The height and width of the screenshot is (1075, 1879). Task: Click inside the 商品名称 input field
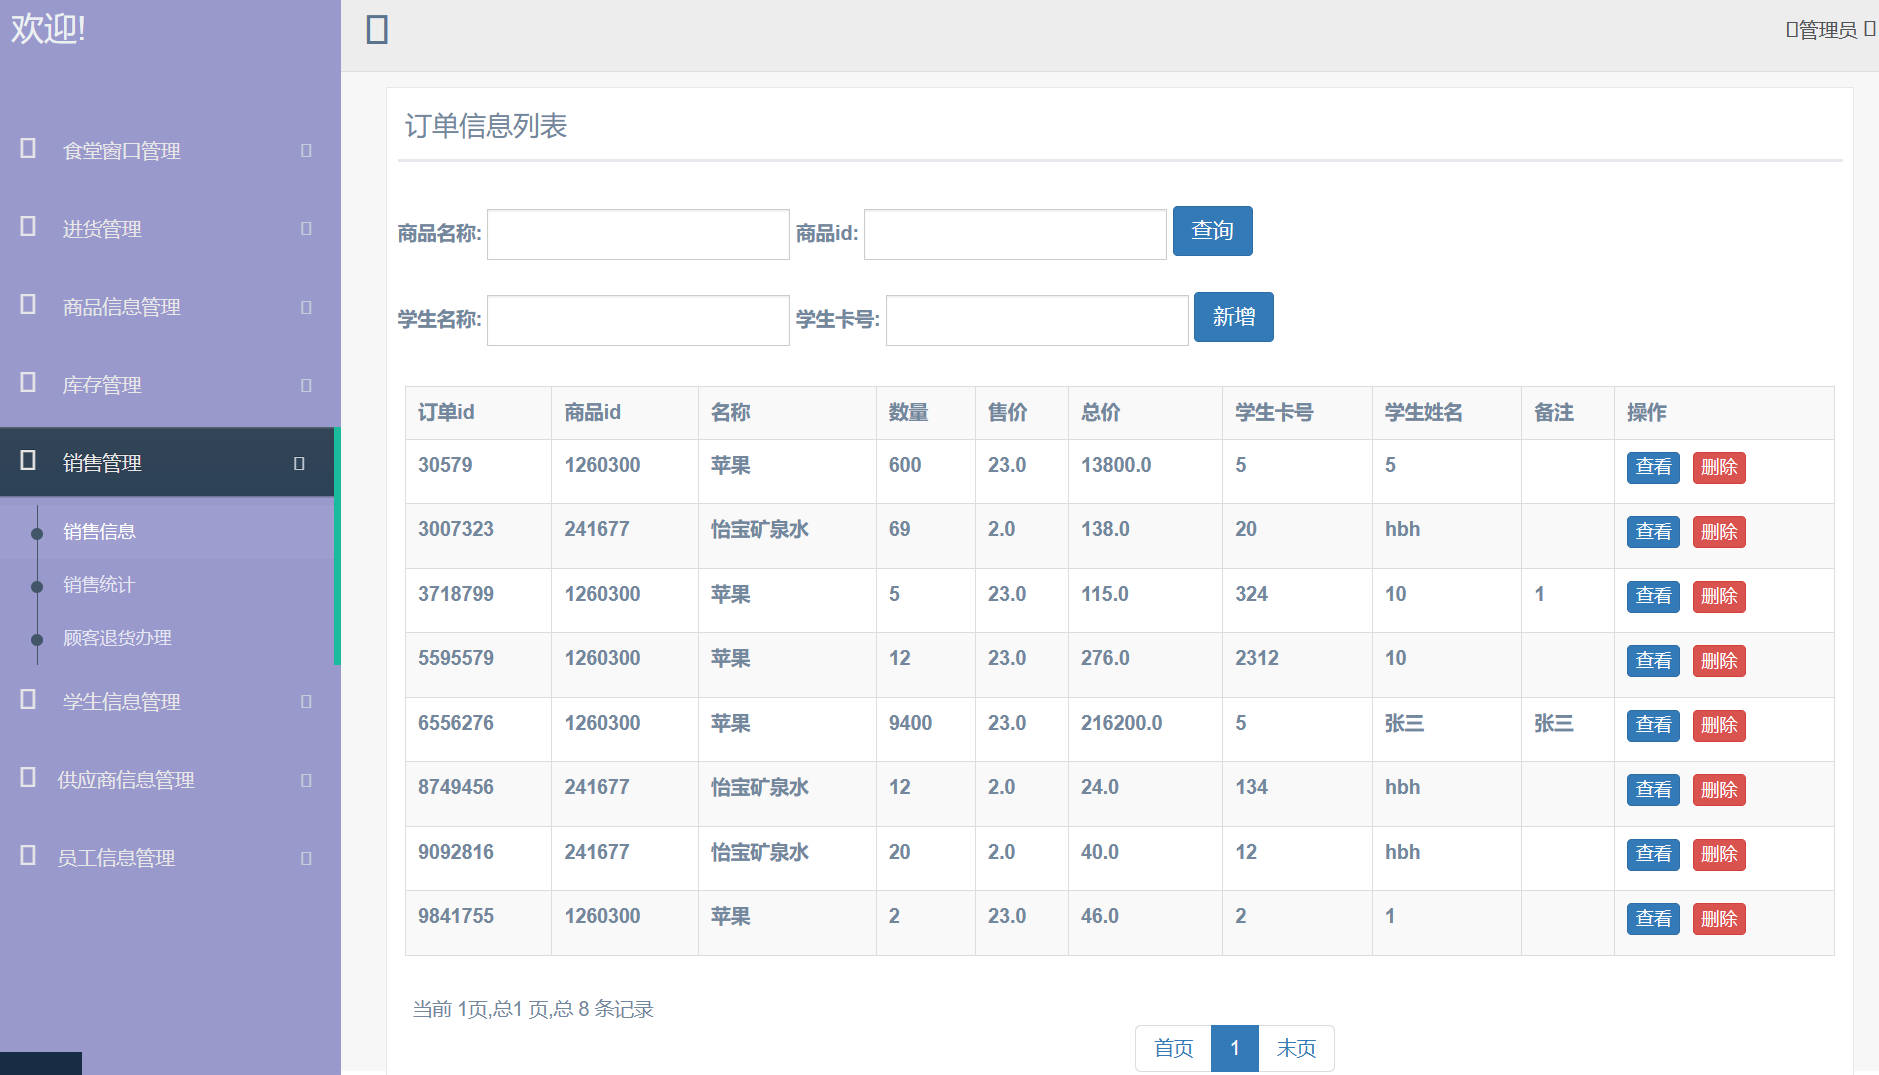coord(636,233)
